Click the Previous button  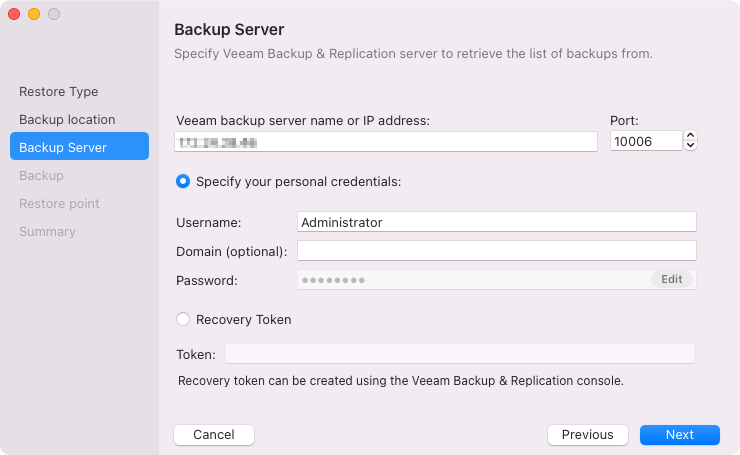click(588, 435)
